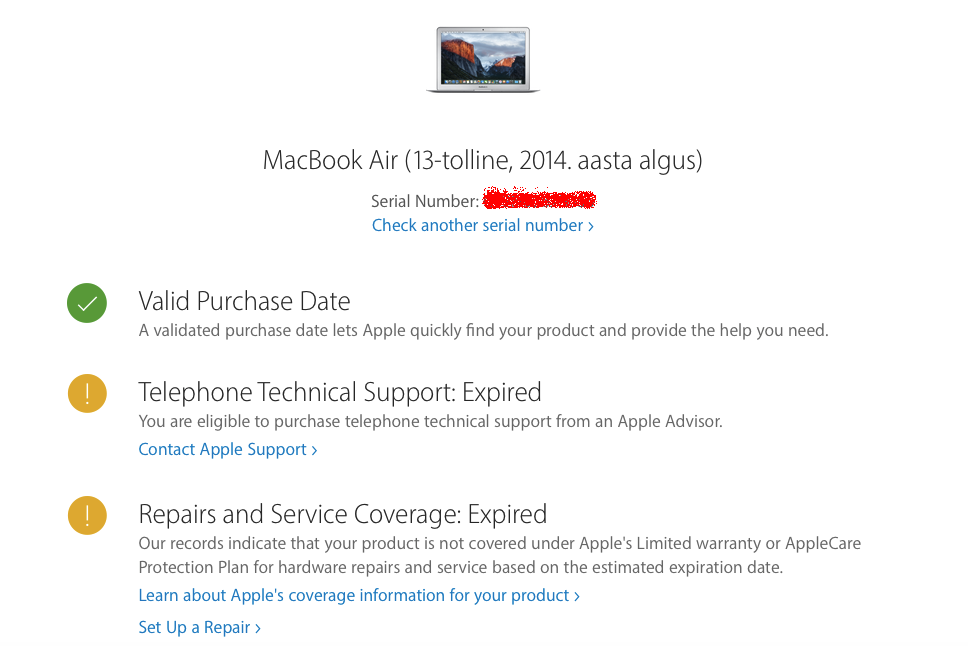968x646 pixels.
Task: Open the Contact Apple Support link
Action: coord(221,449)
